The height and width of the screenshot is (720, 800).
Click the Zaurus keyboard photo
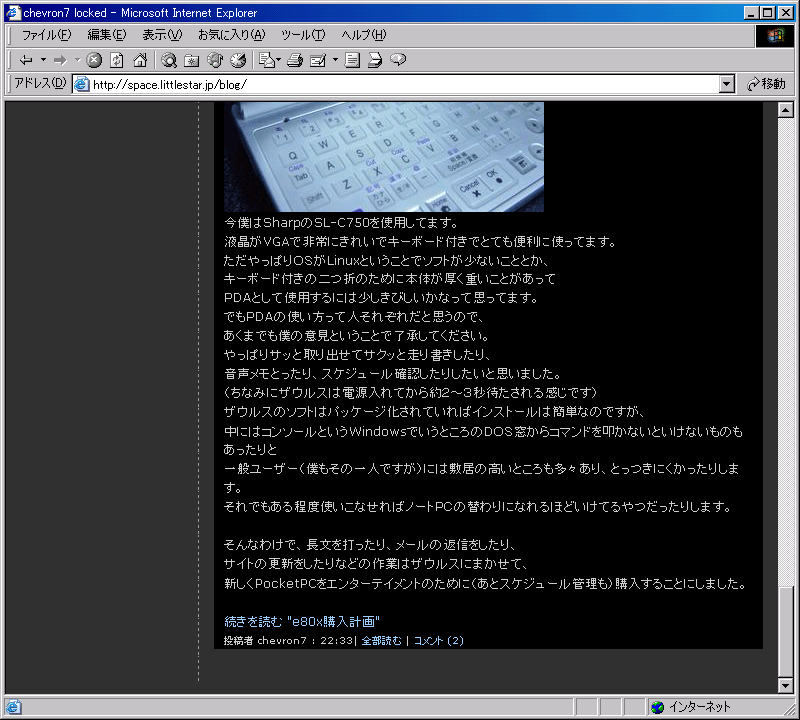coord(384,157)
